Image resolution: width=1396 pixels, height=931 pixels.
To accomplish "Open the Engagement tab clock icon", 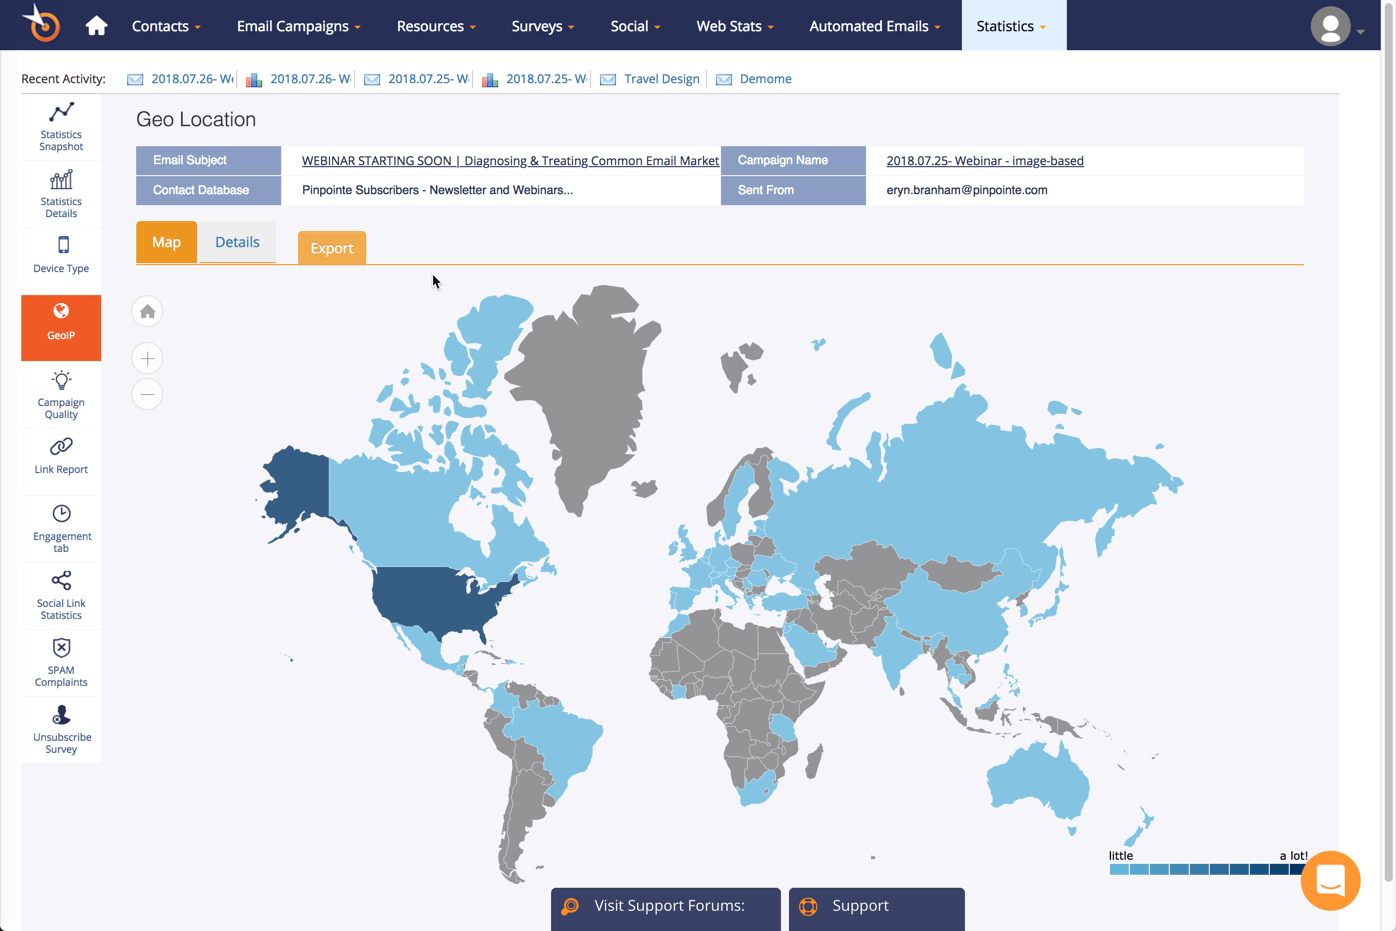I will coord(61,513).
